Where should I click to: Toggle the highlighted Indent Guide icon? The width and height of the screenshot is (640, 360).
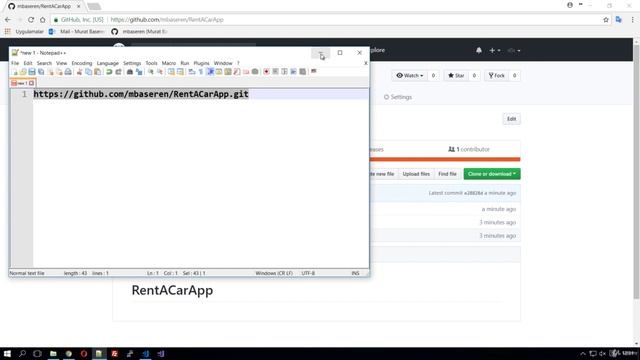point(210,72)
